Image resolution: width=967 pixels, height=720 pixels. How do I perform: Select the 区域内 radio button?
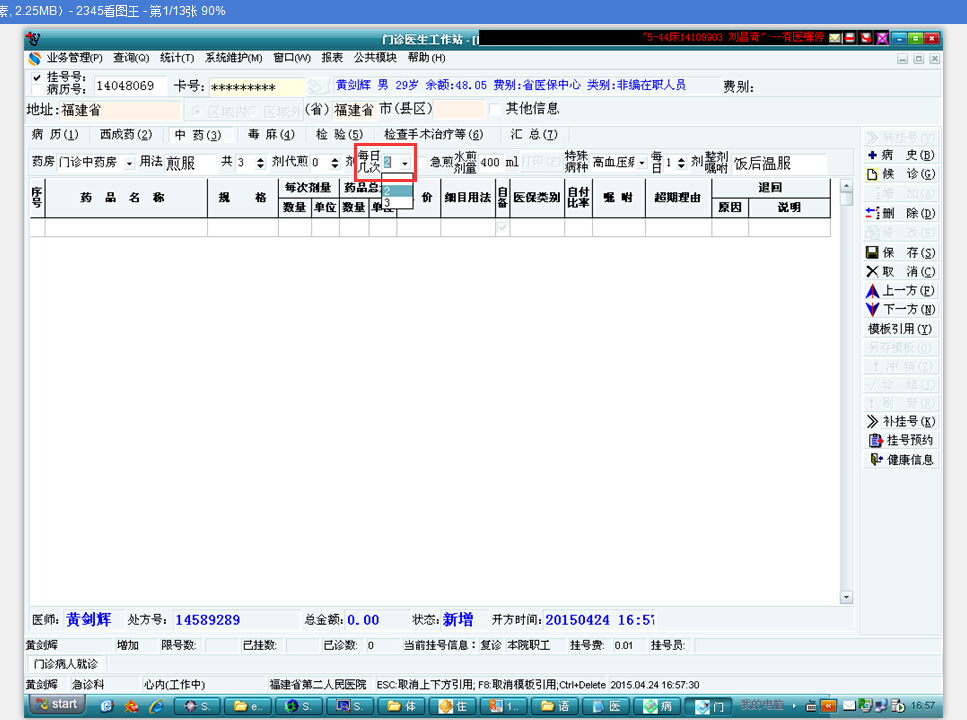coord(197,112)
